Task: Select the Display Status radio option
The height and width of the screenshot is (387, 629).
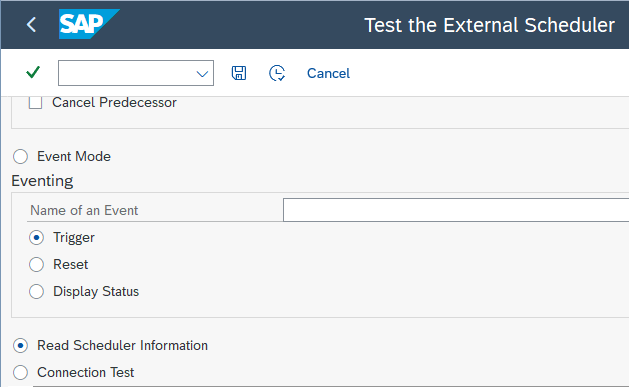Action: (37, 292)
